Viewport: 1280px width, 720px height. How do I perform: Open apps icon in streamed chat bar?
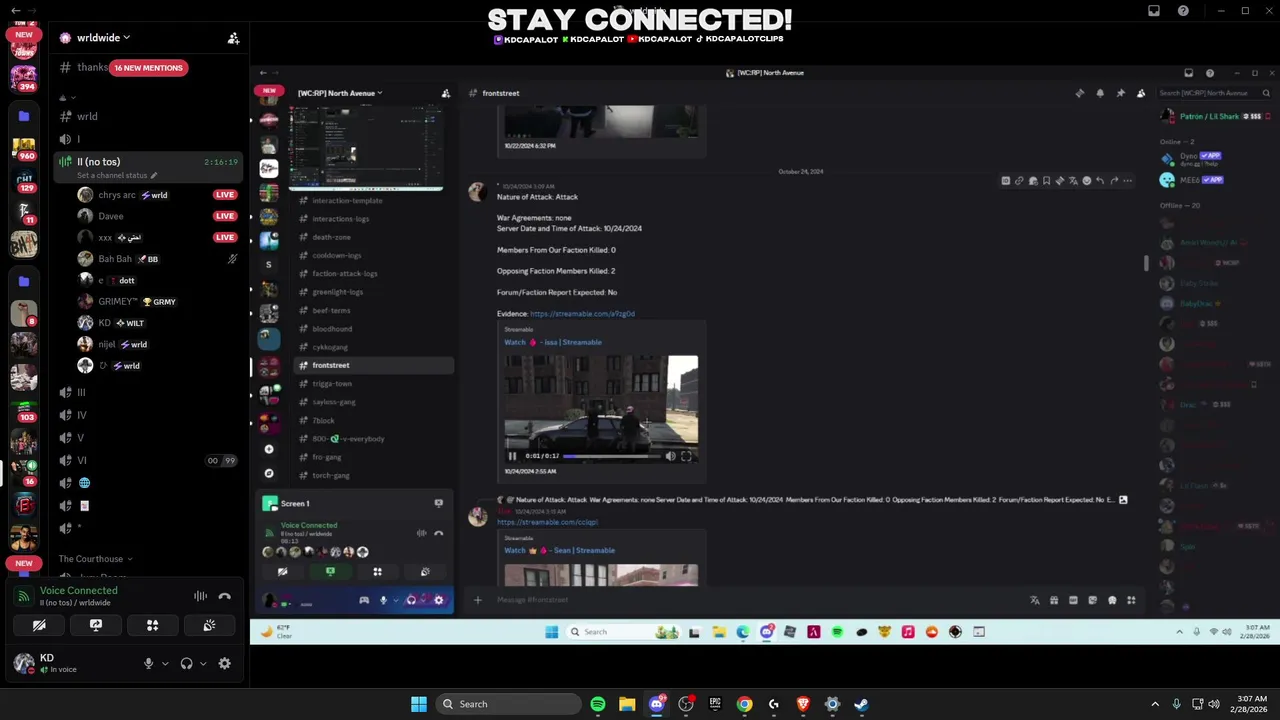1131,600
